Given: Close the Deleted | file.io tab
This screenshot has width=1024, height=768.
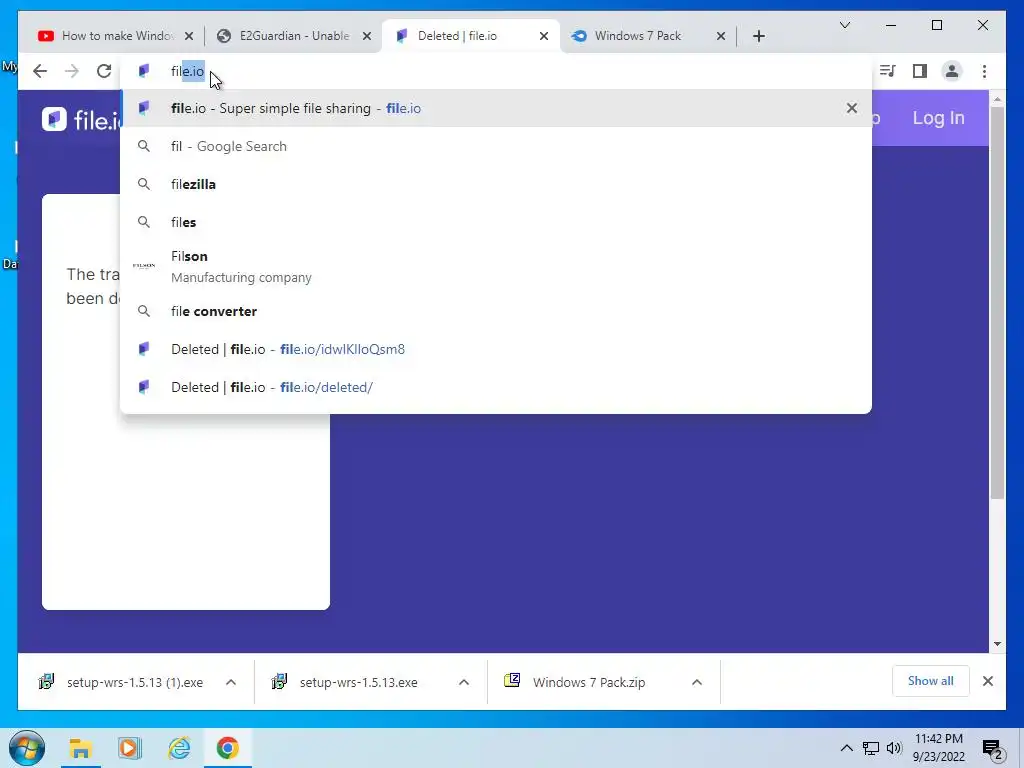Looking at the screenshot, I should (544, 36).
